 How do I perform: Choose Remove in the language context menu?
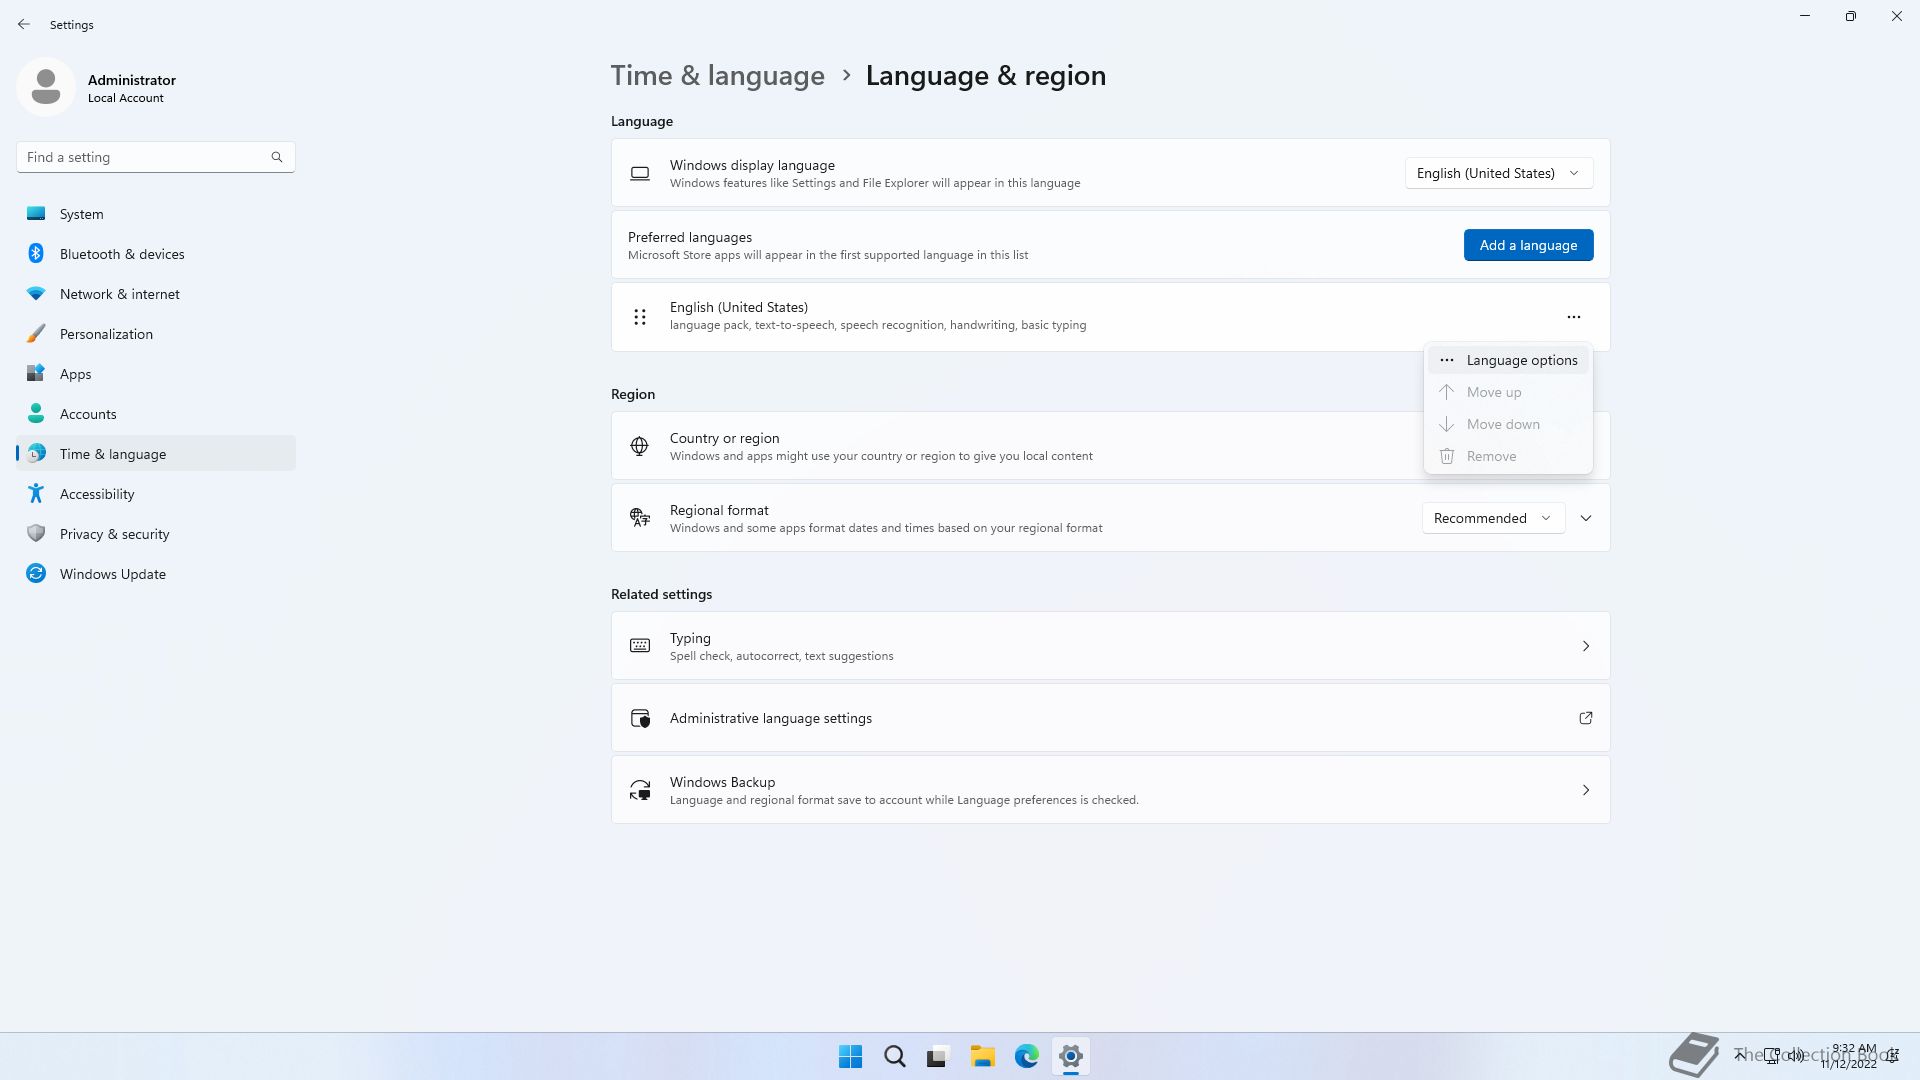1491,456
